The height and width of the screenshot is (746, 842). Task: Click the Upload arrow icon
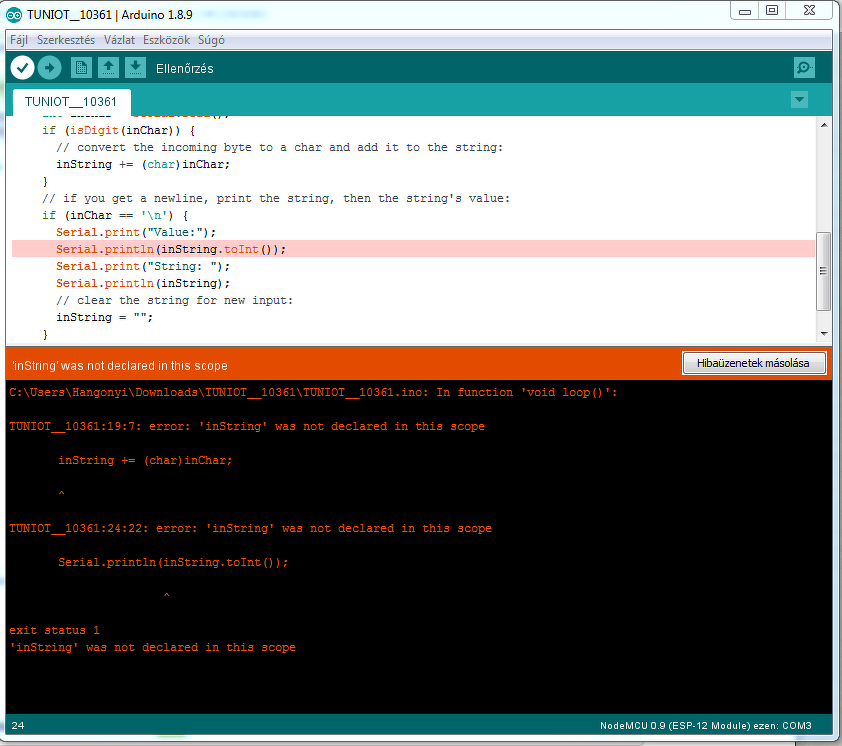pos(50,68)
